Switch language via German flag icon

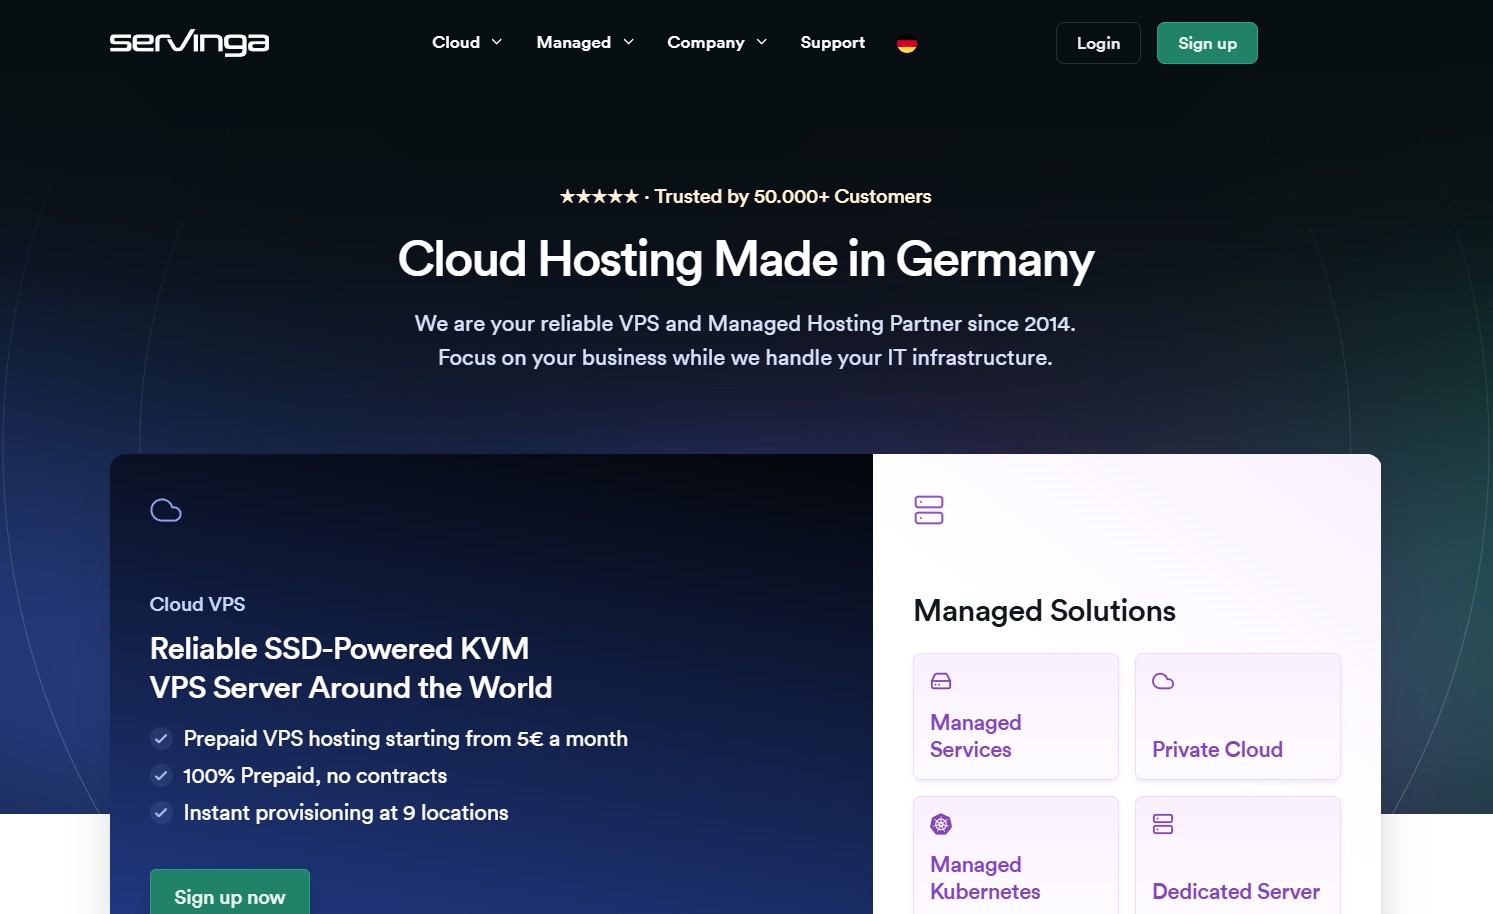click(907, 44)
